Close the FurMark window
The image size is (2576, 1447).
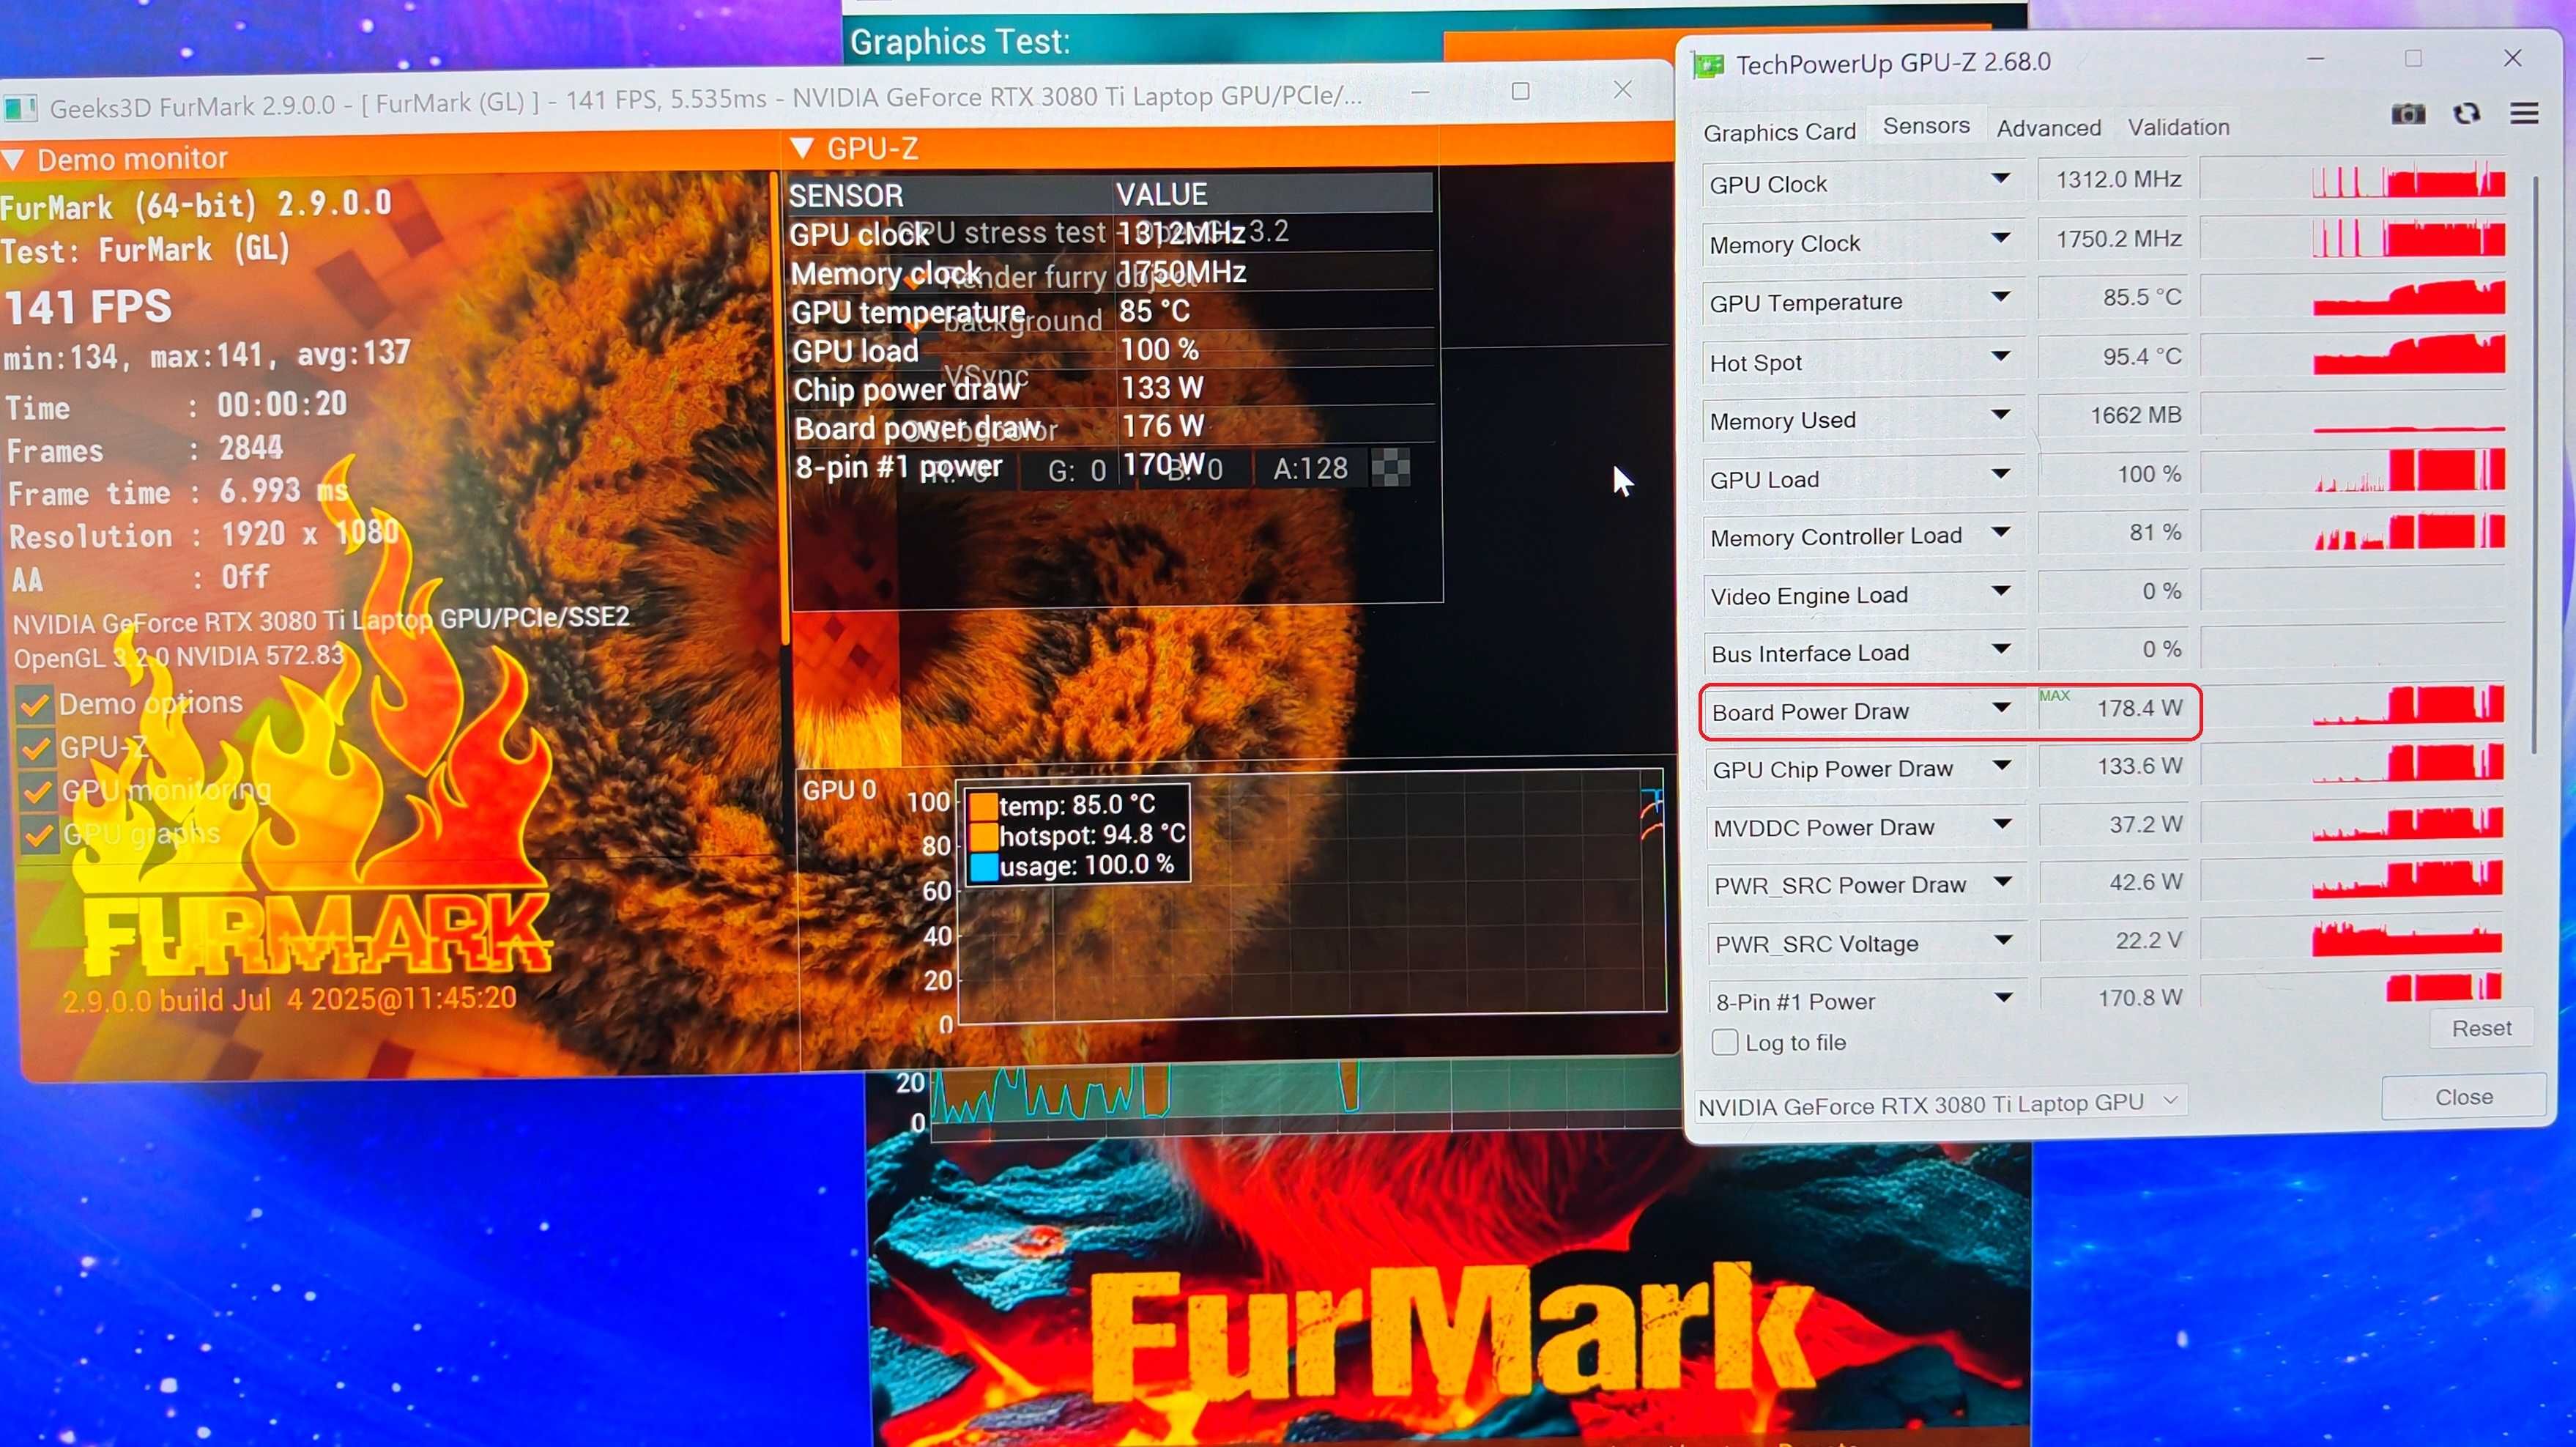pyautogui.click(x=1622, y=89)
